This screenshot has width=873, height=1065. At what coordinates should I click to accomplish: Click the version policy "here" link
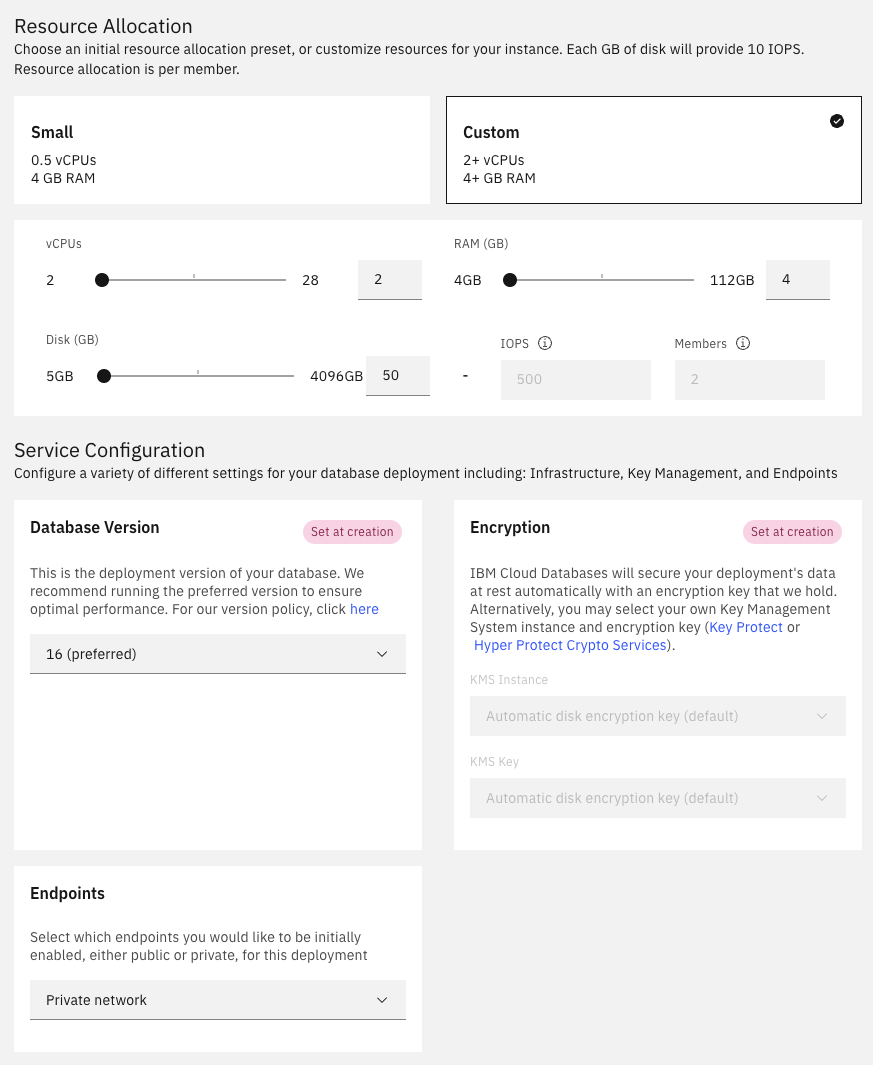coord(364,608)
